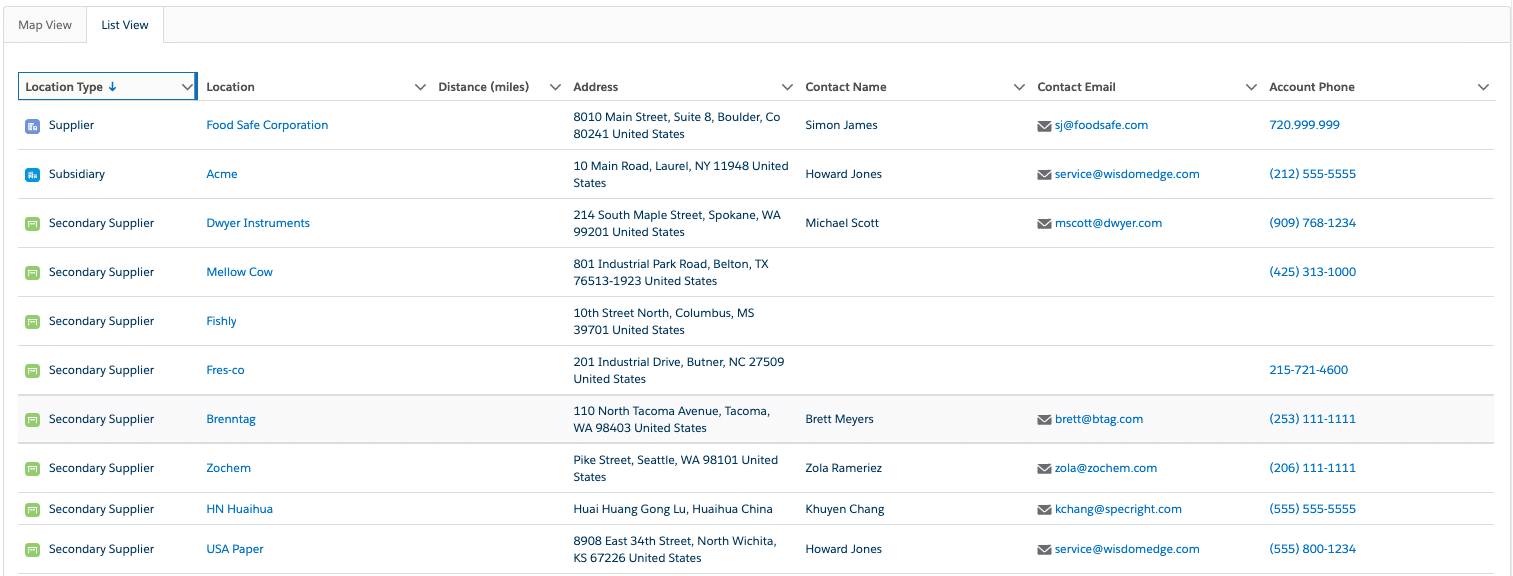Image resolution: width=1513 pixels, height=576 pixels.
Task: Open the Account Phone column dropdown
Action: pyautogui.click(x=1484, y=88)
